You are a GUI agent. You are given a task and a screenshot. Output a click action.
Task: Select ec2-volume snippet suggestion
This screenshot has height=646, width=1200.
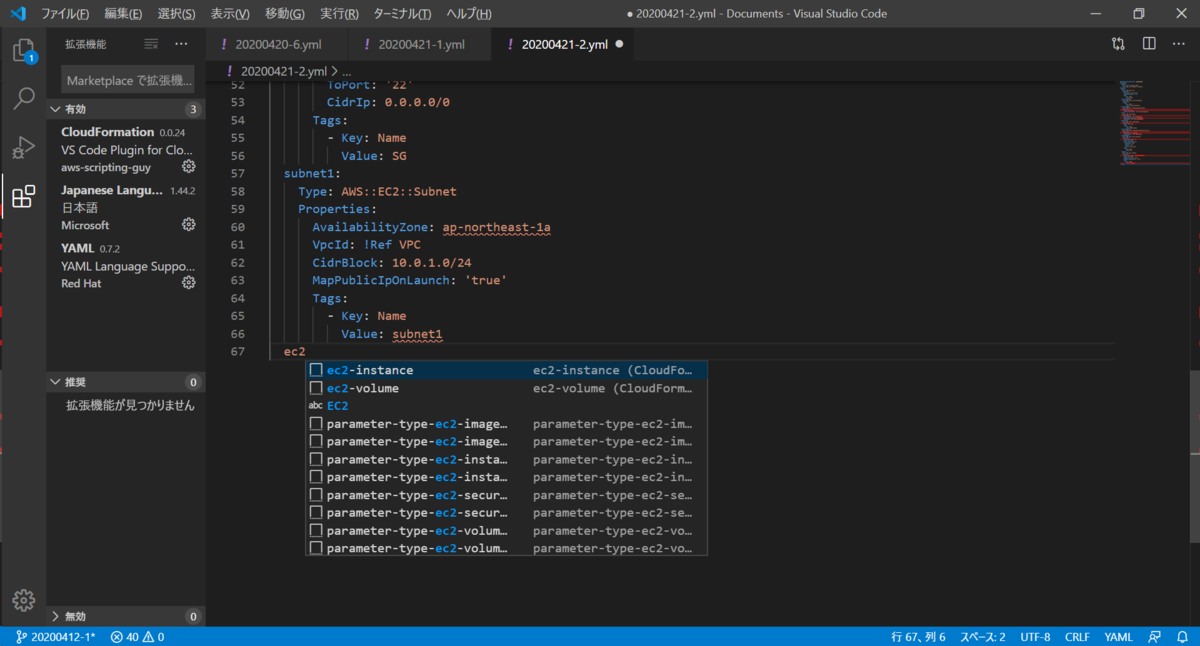[506, 388]
